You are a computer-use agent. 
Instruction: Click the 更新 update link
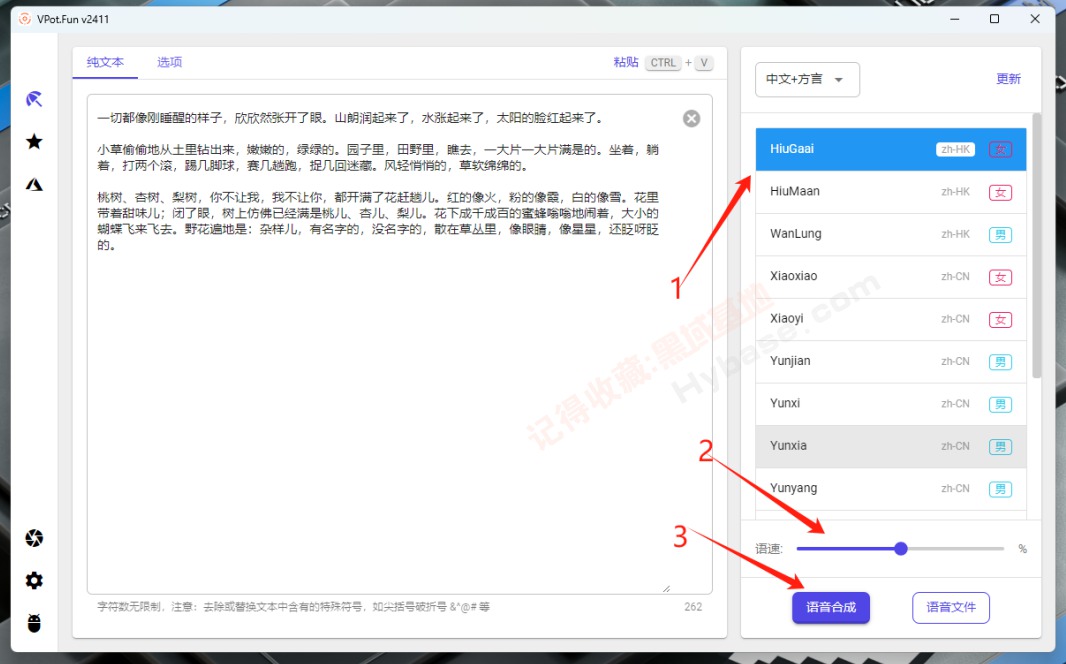[1008, 79]
